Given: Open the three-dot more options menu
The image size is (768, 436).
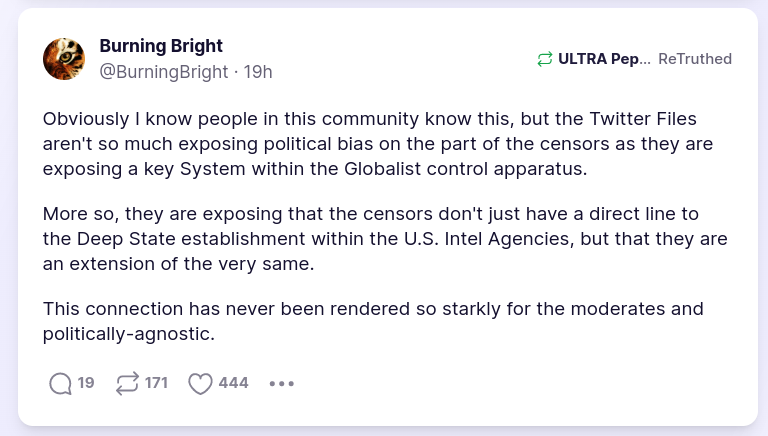Looking at the screenshot, I should 282,384.
